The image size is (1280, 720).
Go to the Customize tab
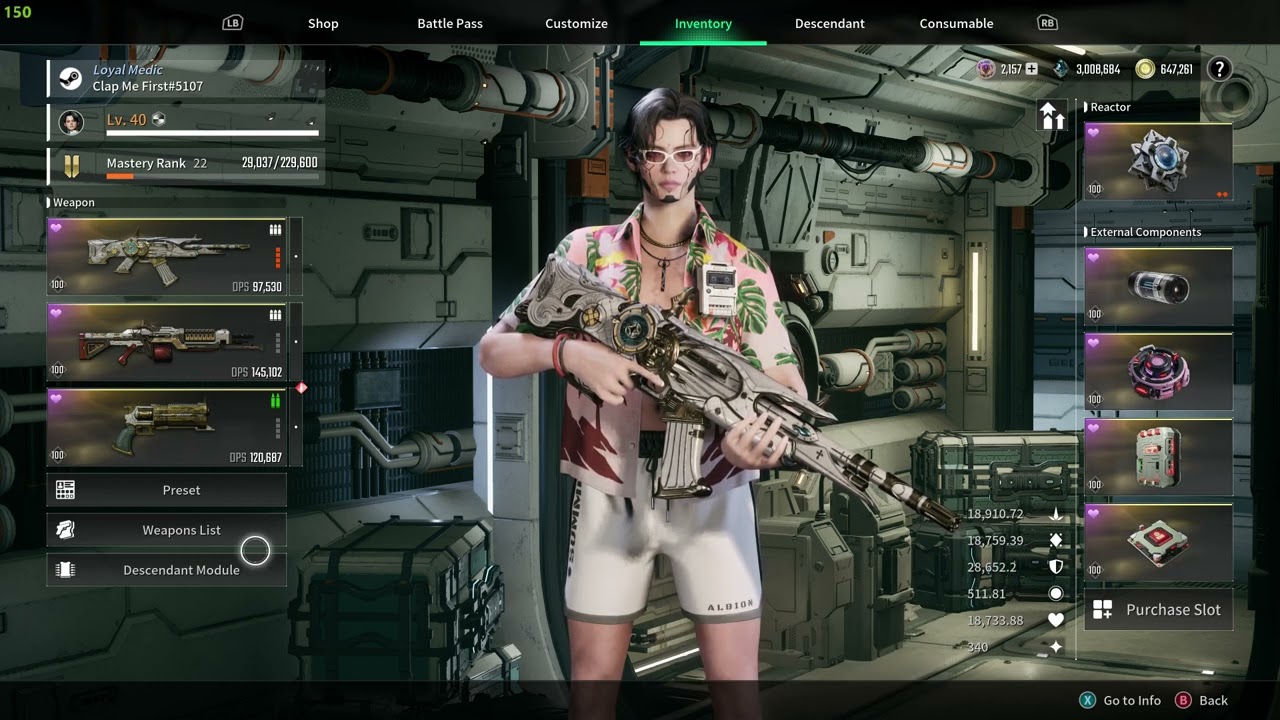click(x=576, y=23)
